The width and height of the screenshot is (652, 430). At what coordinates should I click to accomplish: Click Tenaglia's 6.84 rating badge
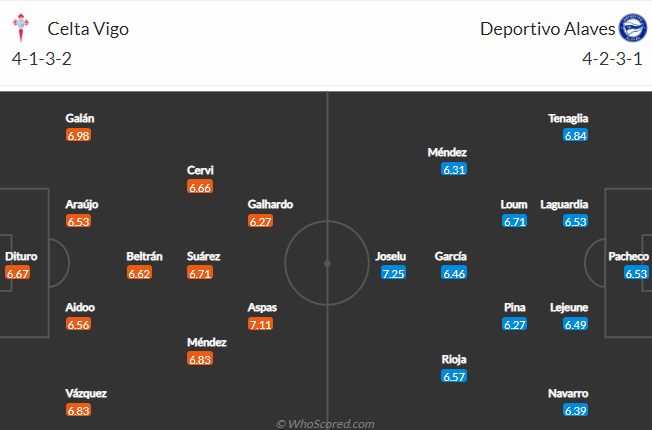pyautogui.click(x=575, y=135)
